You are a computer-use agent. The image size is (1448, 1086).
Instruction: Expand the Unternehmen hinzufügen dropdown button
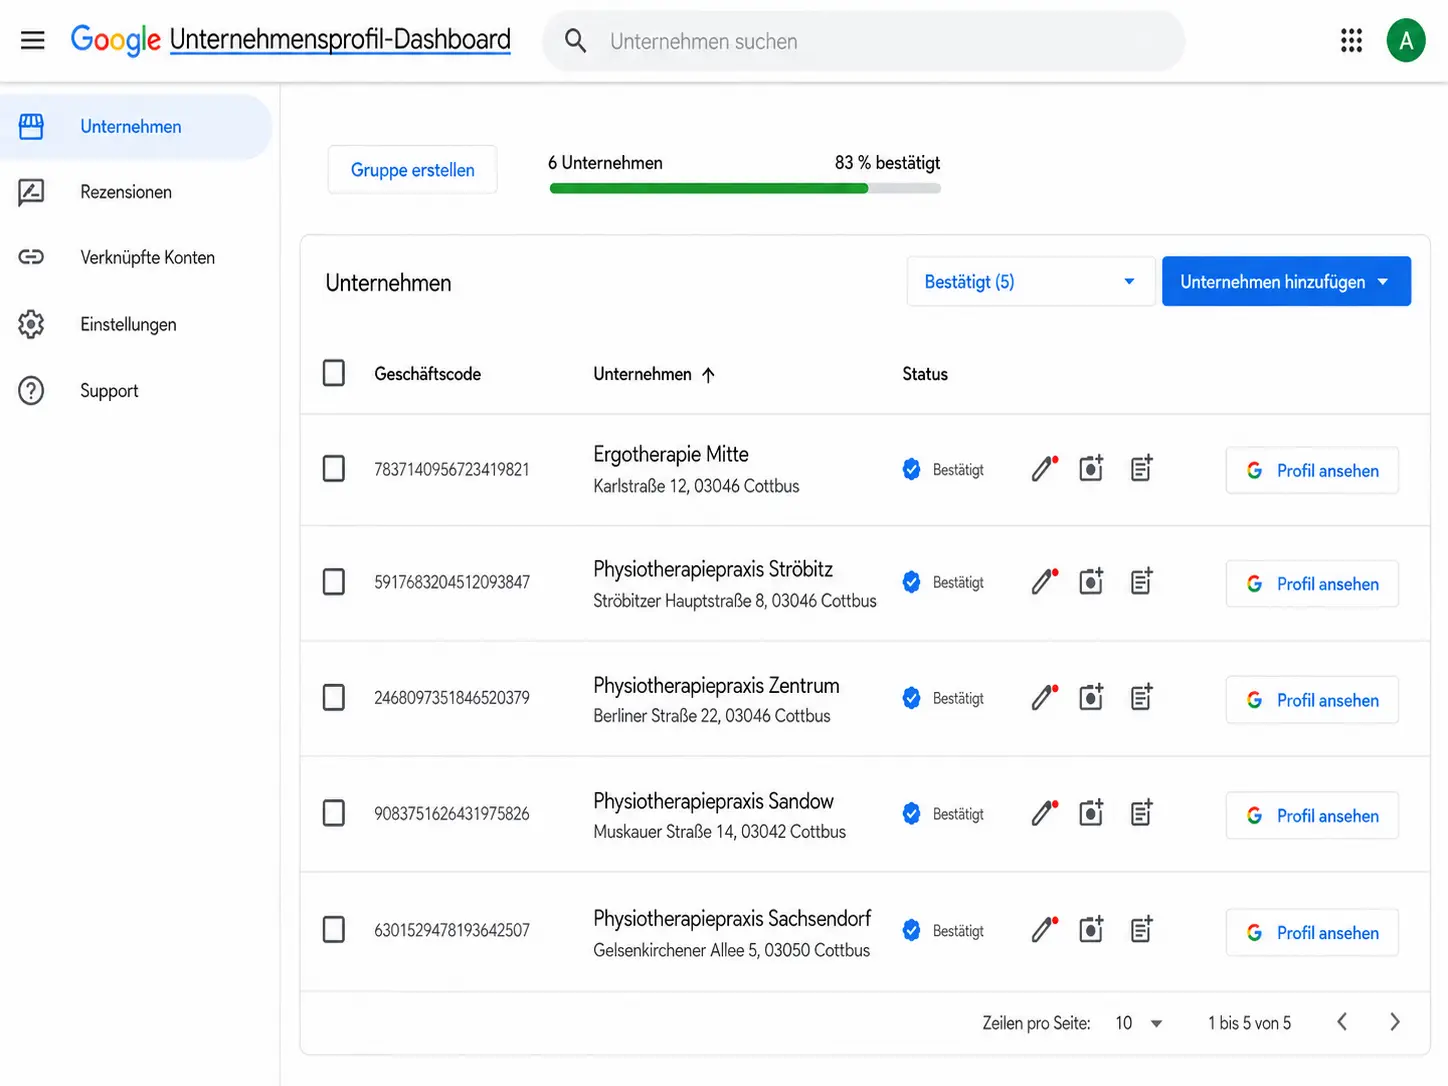coord(1286,282)
